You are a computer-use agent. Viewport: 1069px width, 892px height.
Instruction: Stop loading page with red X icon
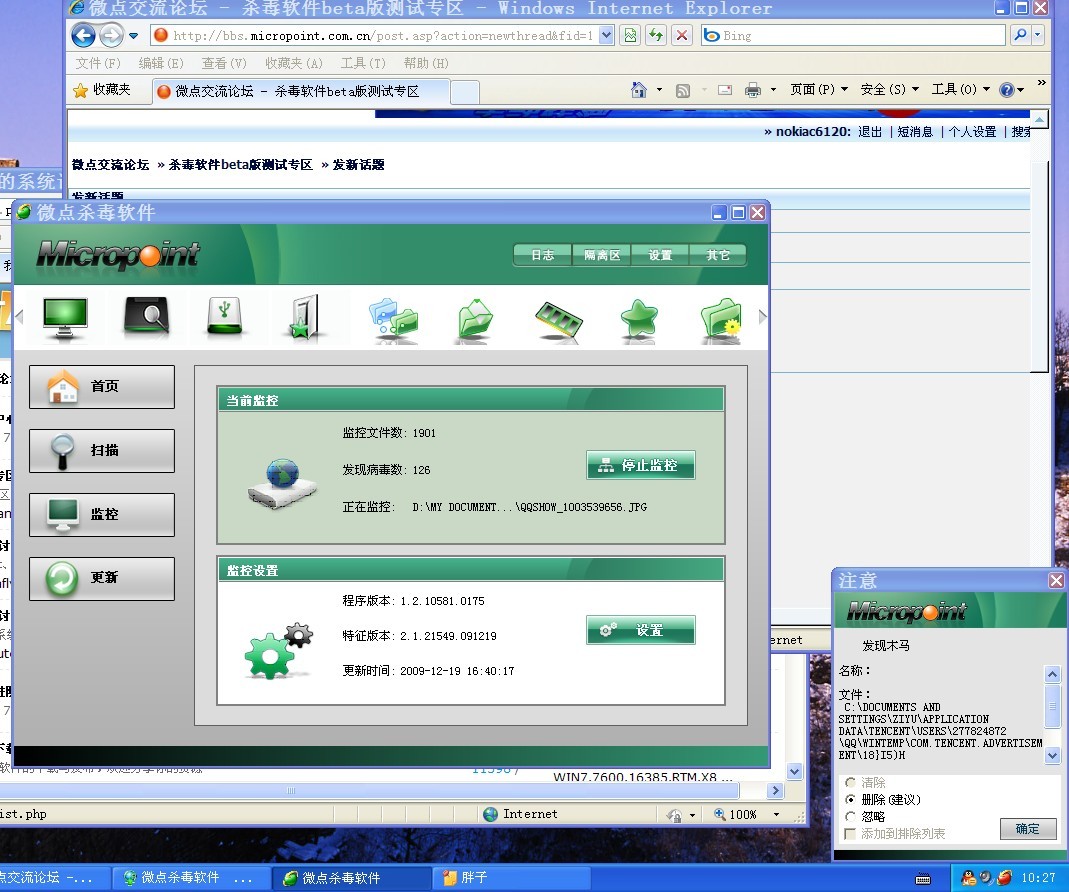click(682, 35)
